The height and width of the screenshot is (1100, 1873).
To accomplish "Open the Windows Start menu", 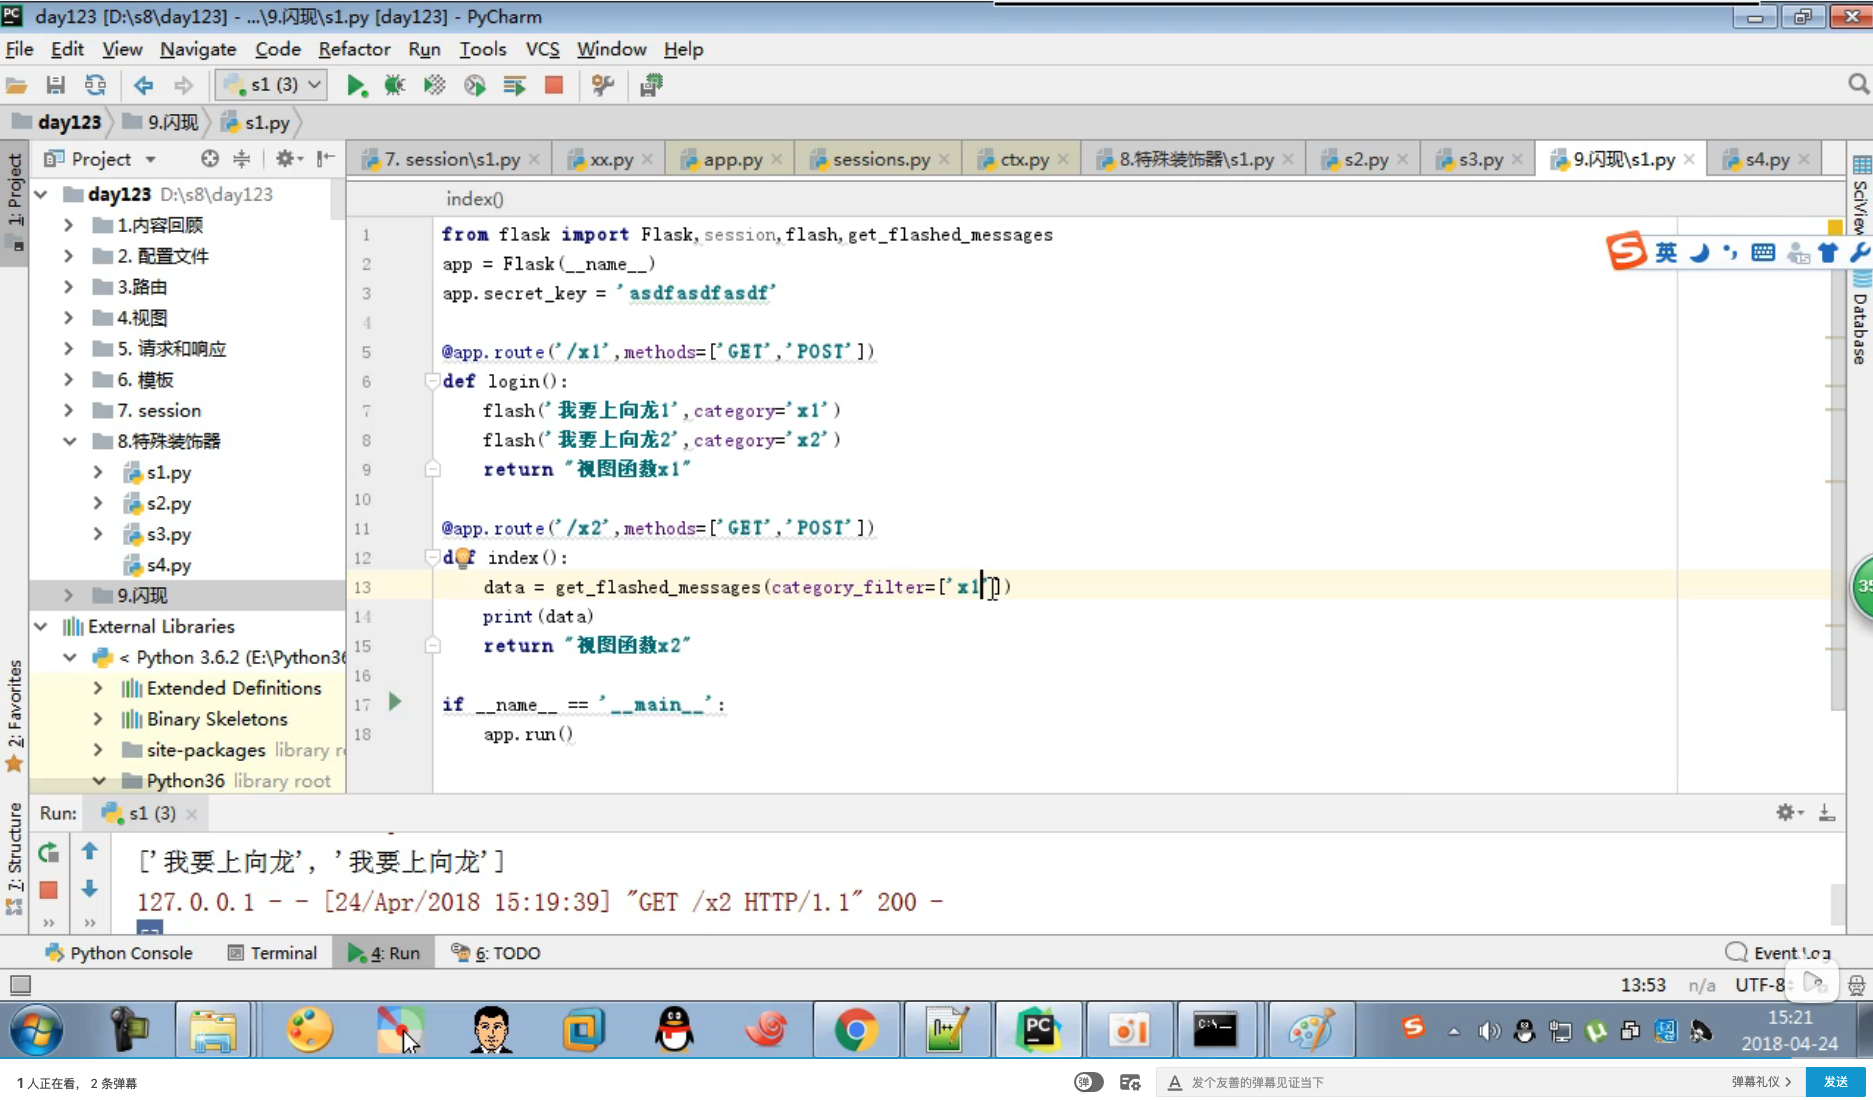I will point(37,1030).
